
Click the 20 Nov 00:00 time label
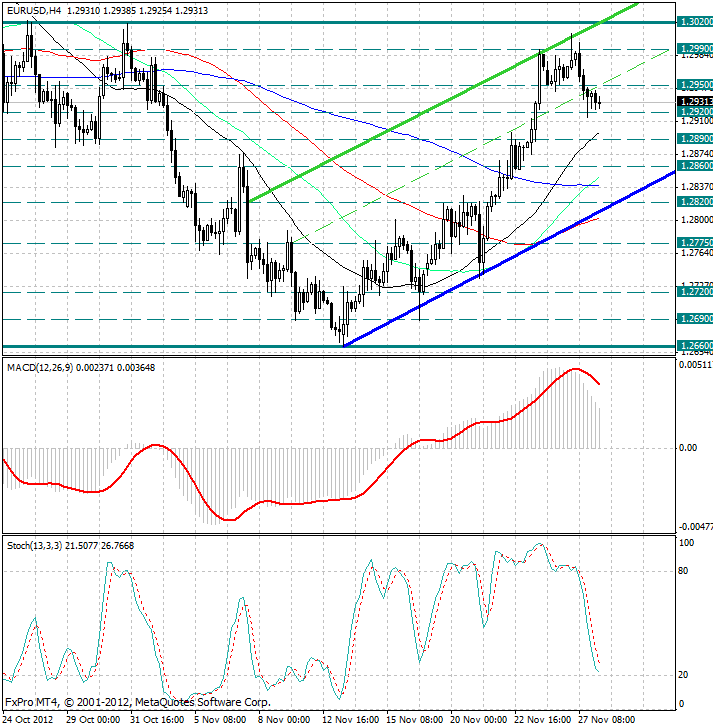coord(477,720)
